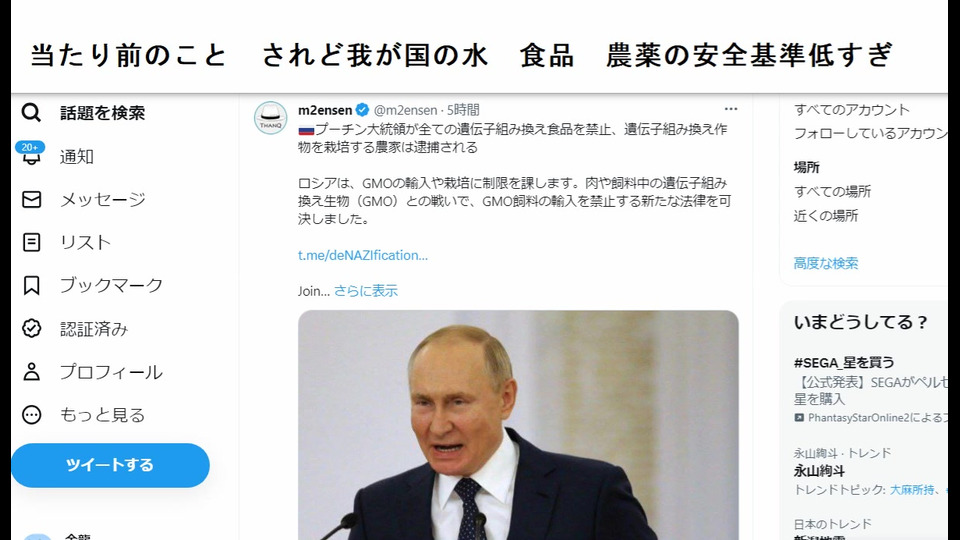
Task: Open the t.me/deNAZIfication link
Action: pyautogui.click(x=363, y=255)
